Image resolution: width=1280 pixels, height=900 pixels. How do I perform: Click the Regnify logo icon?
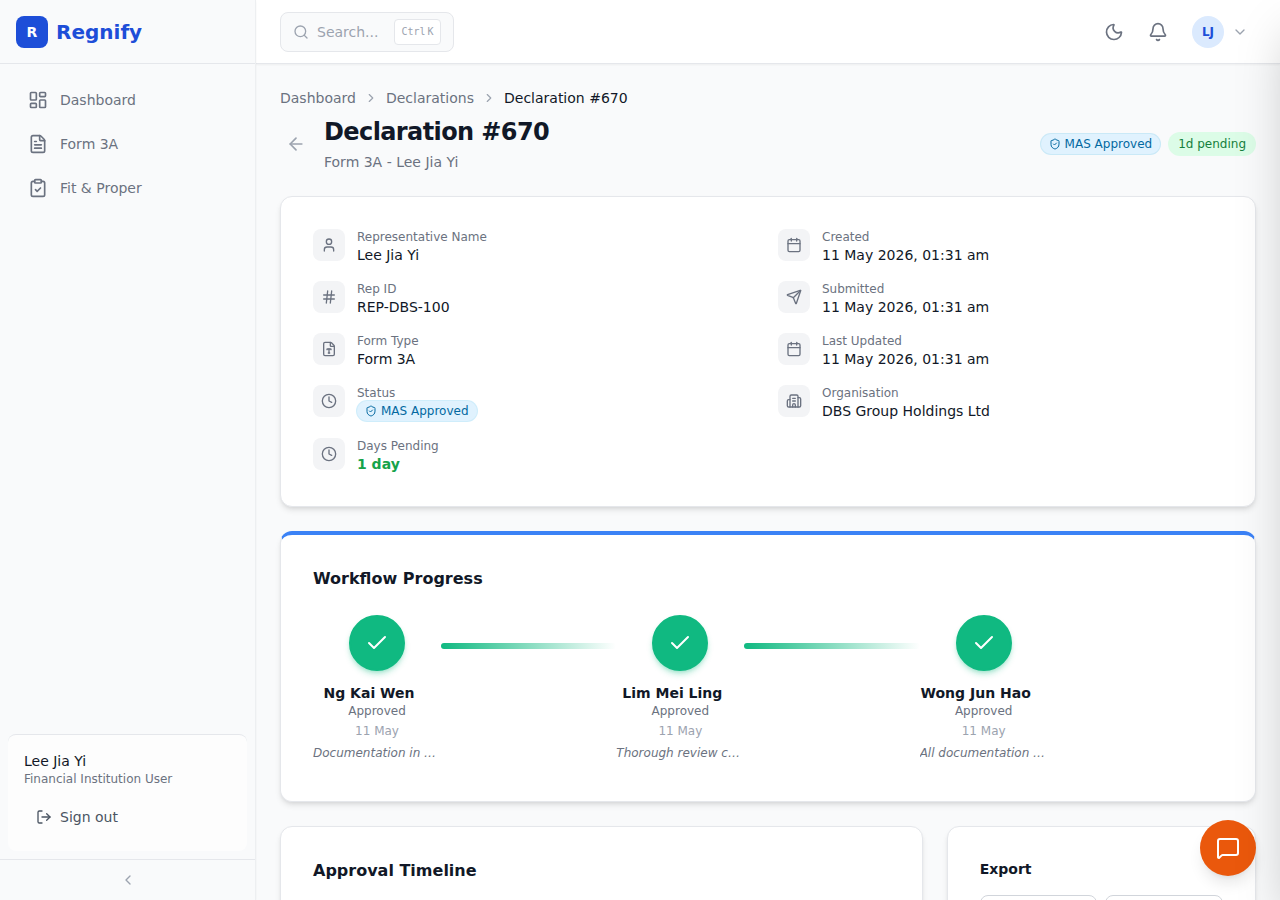point(32,32)
